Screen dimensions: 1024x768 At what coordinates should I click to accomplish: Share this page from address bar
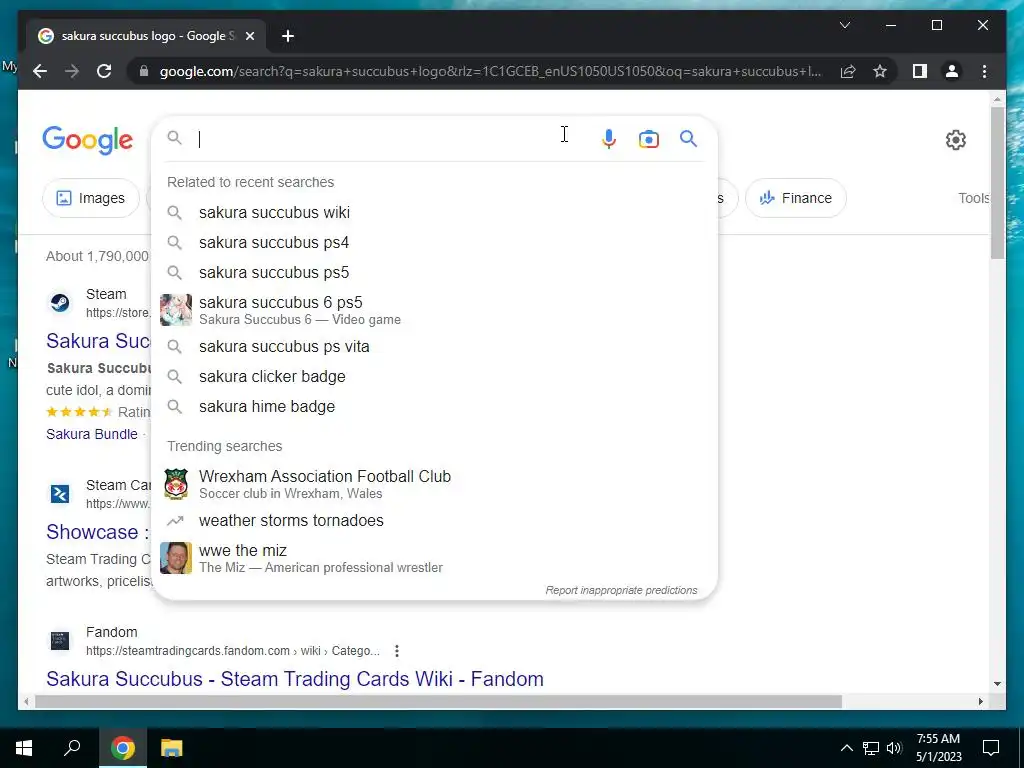tap(848, 71)
